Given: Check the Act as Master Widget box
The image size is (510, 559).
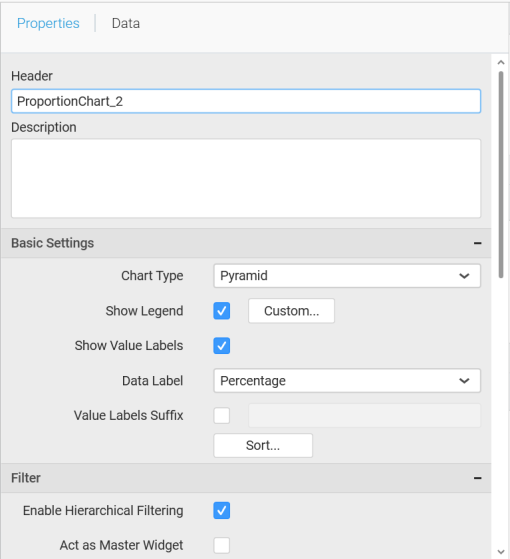Looking at the screenshot, I should pyautogui.click(x=222, y=545).
